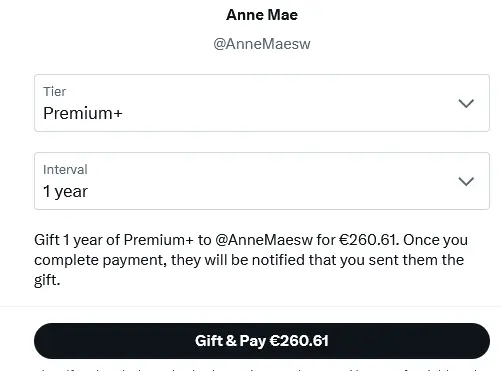This screenshot has width=502, height=371.
Task: Click 'Premium+' word in the gift description
Action: point(158,240)
